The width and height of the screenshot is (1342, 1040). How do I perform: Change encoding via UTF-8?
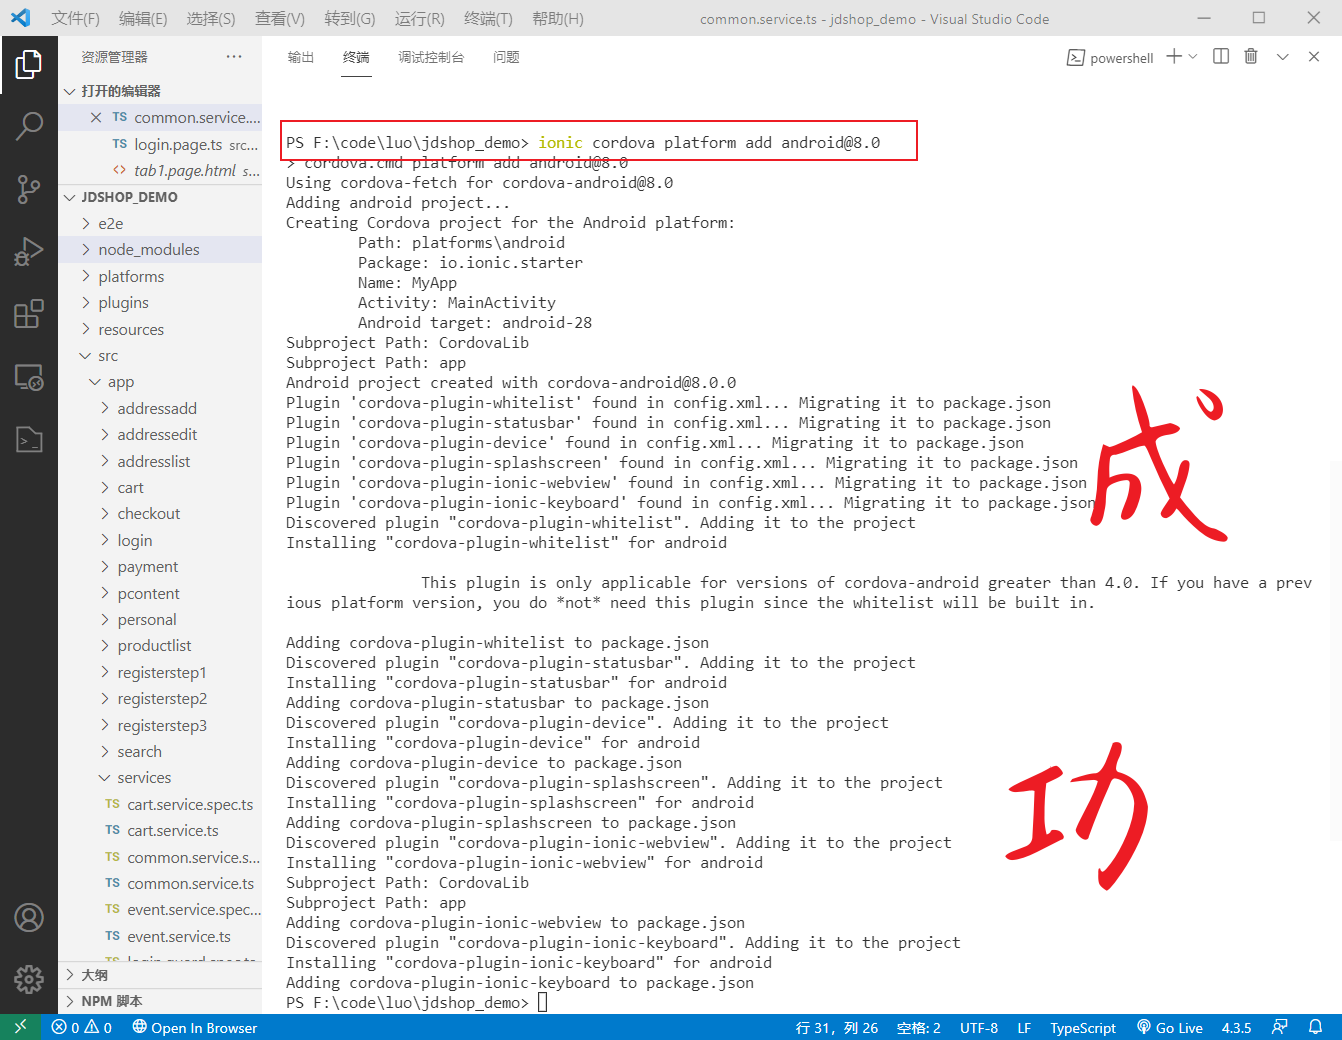(x=979, y=1027)
